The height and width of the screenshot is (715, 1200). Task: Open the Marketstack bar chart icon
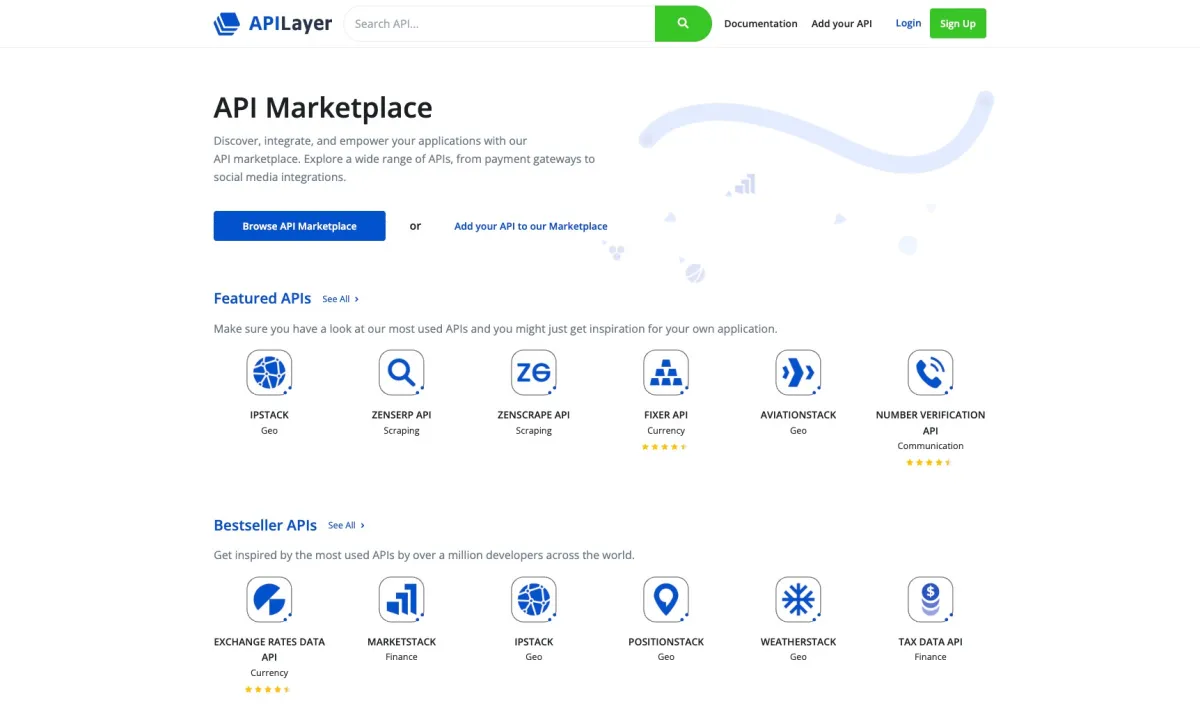[401, 600]
